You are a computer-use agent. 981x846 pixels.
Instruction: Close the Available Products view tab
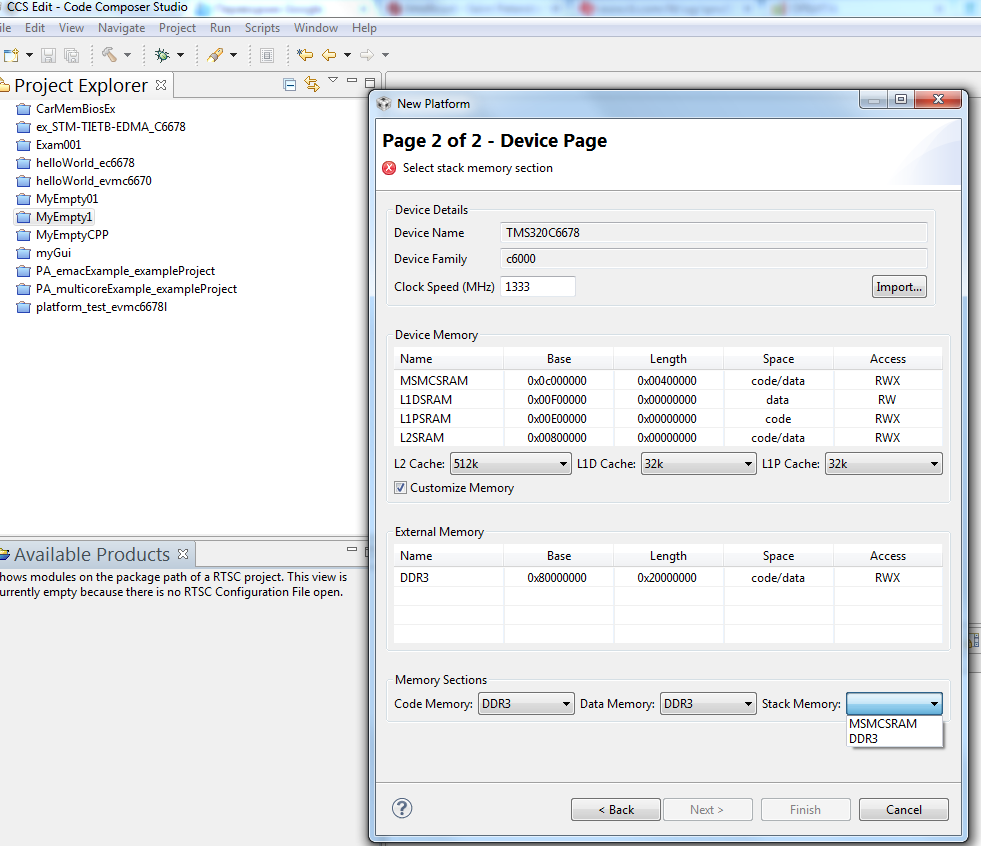pyautogui.click(x=183, y=554)
